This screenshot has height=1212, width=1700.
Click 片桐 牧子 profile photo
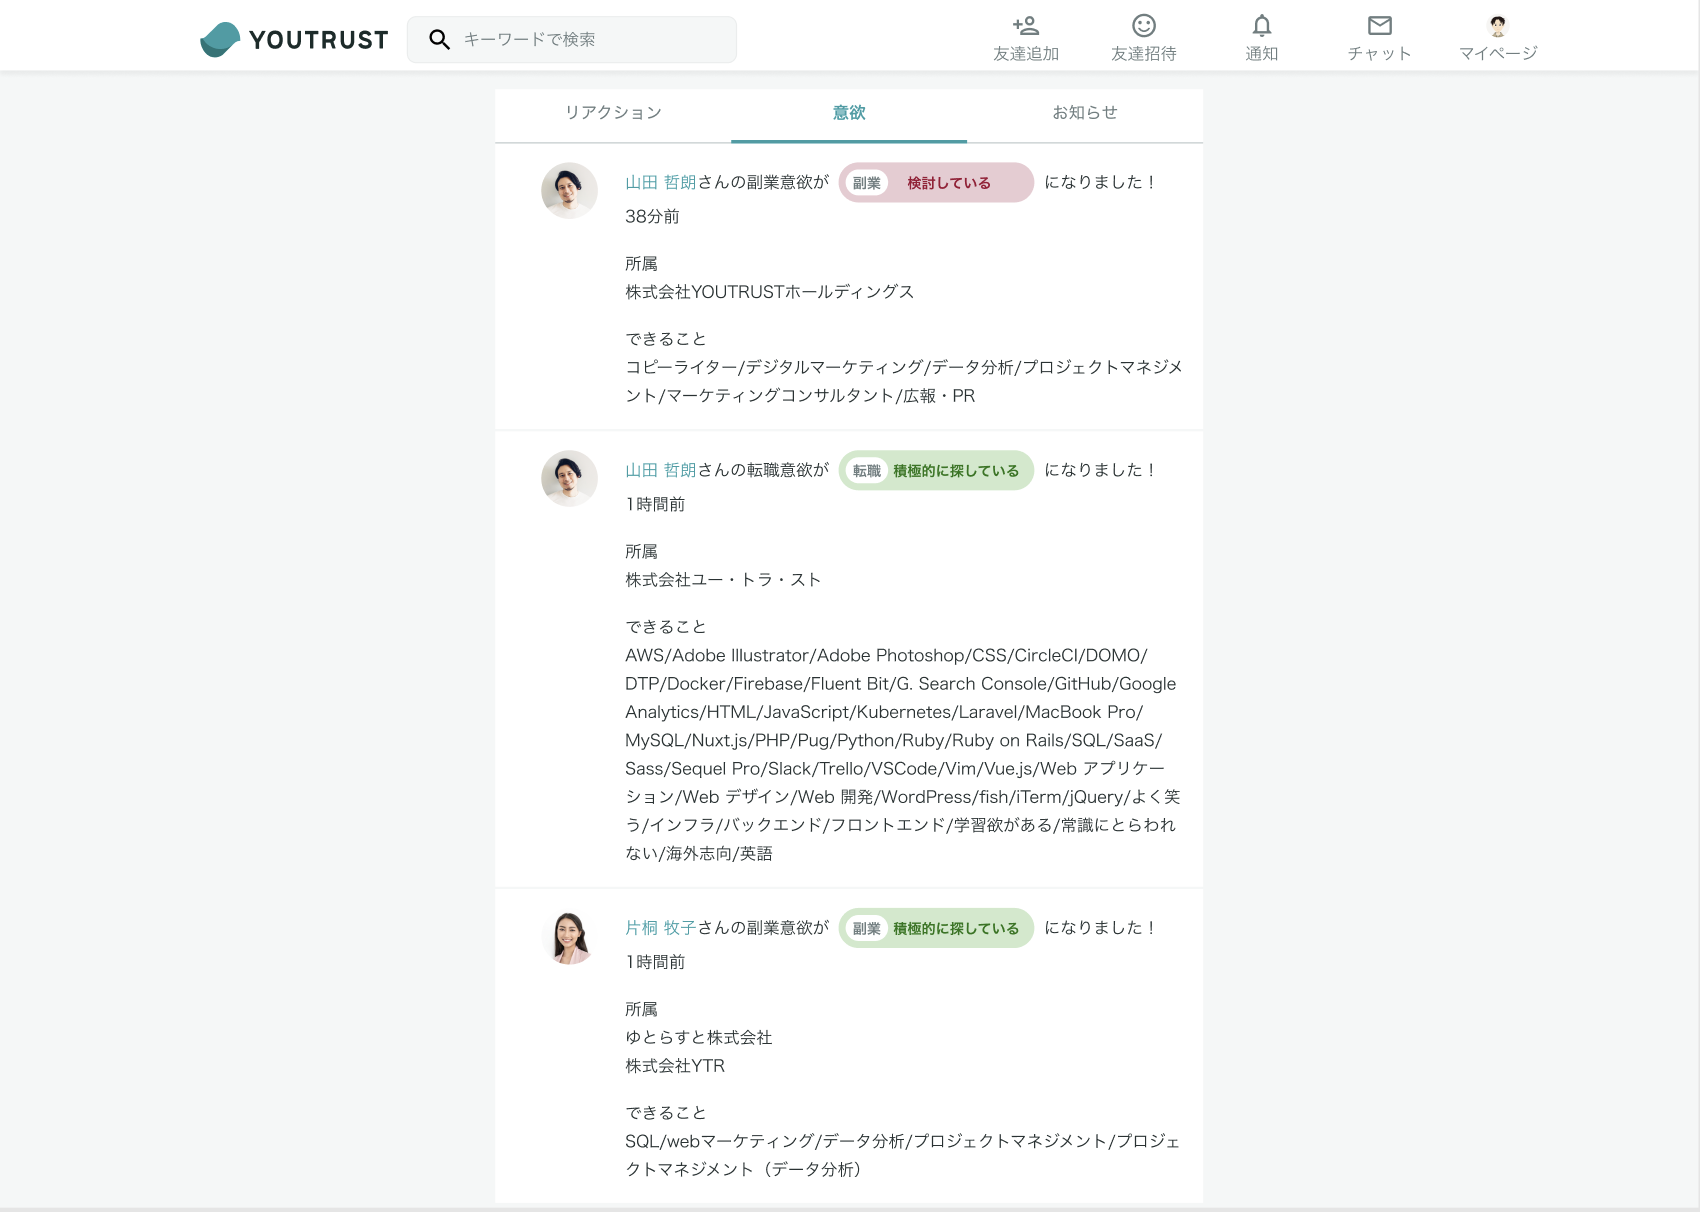[x=569, y=937]
